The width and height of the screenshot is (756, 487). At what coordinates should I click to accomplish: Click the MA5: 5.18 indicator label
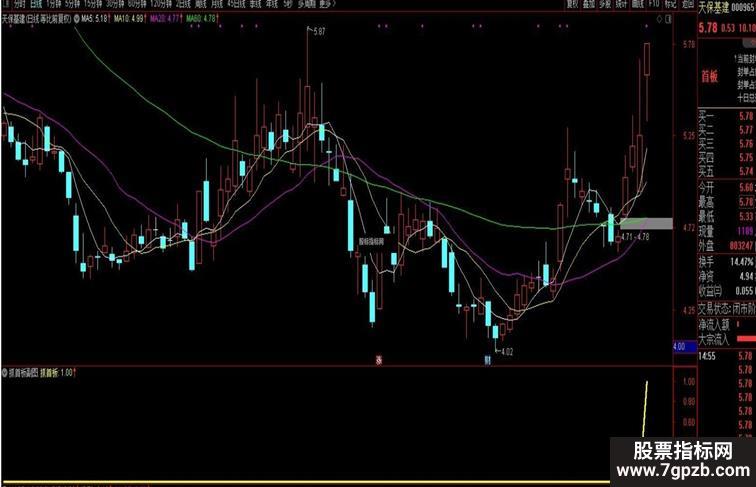click(94, 19)
